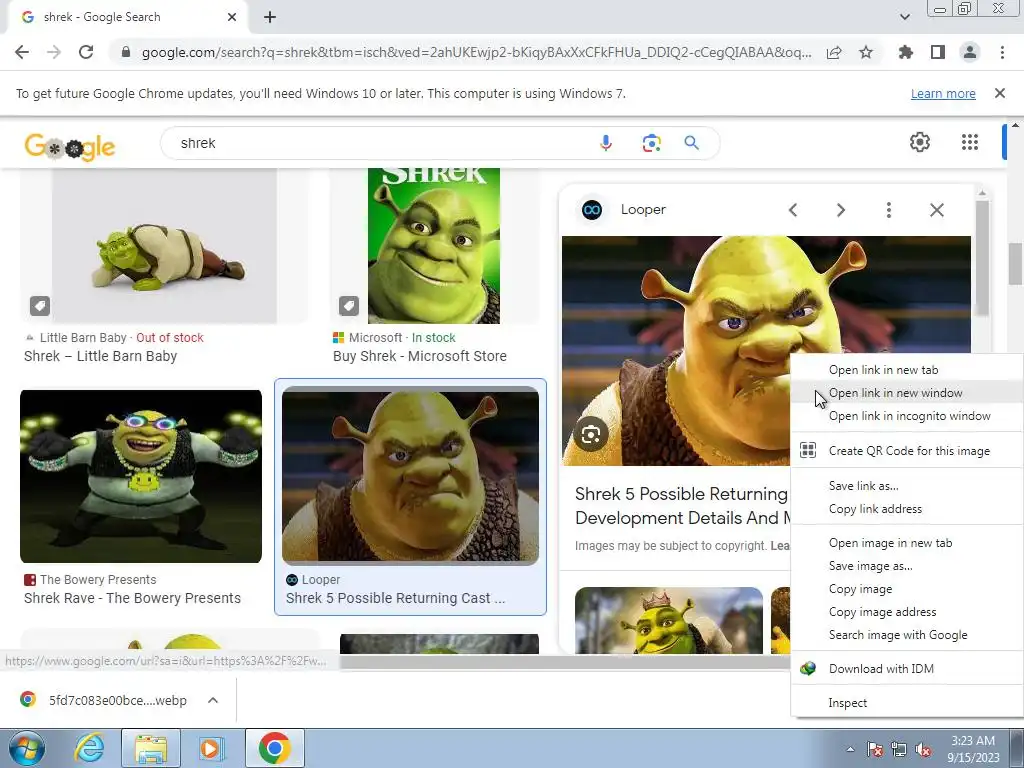Open more options dots in preview panel
This screenshot has width=1024, height=768.
pyautogui.click(x=888, y=210)
